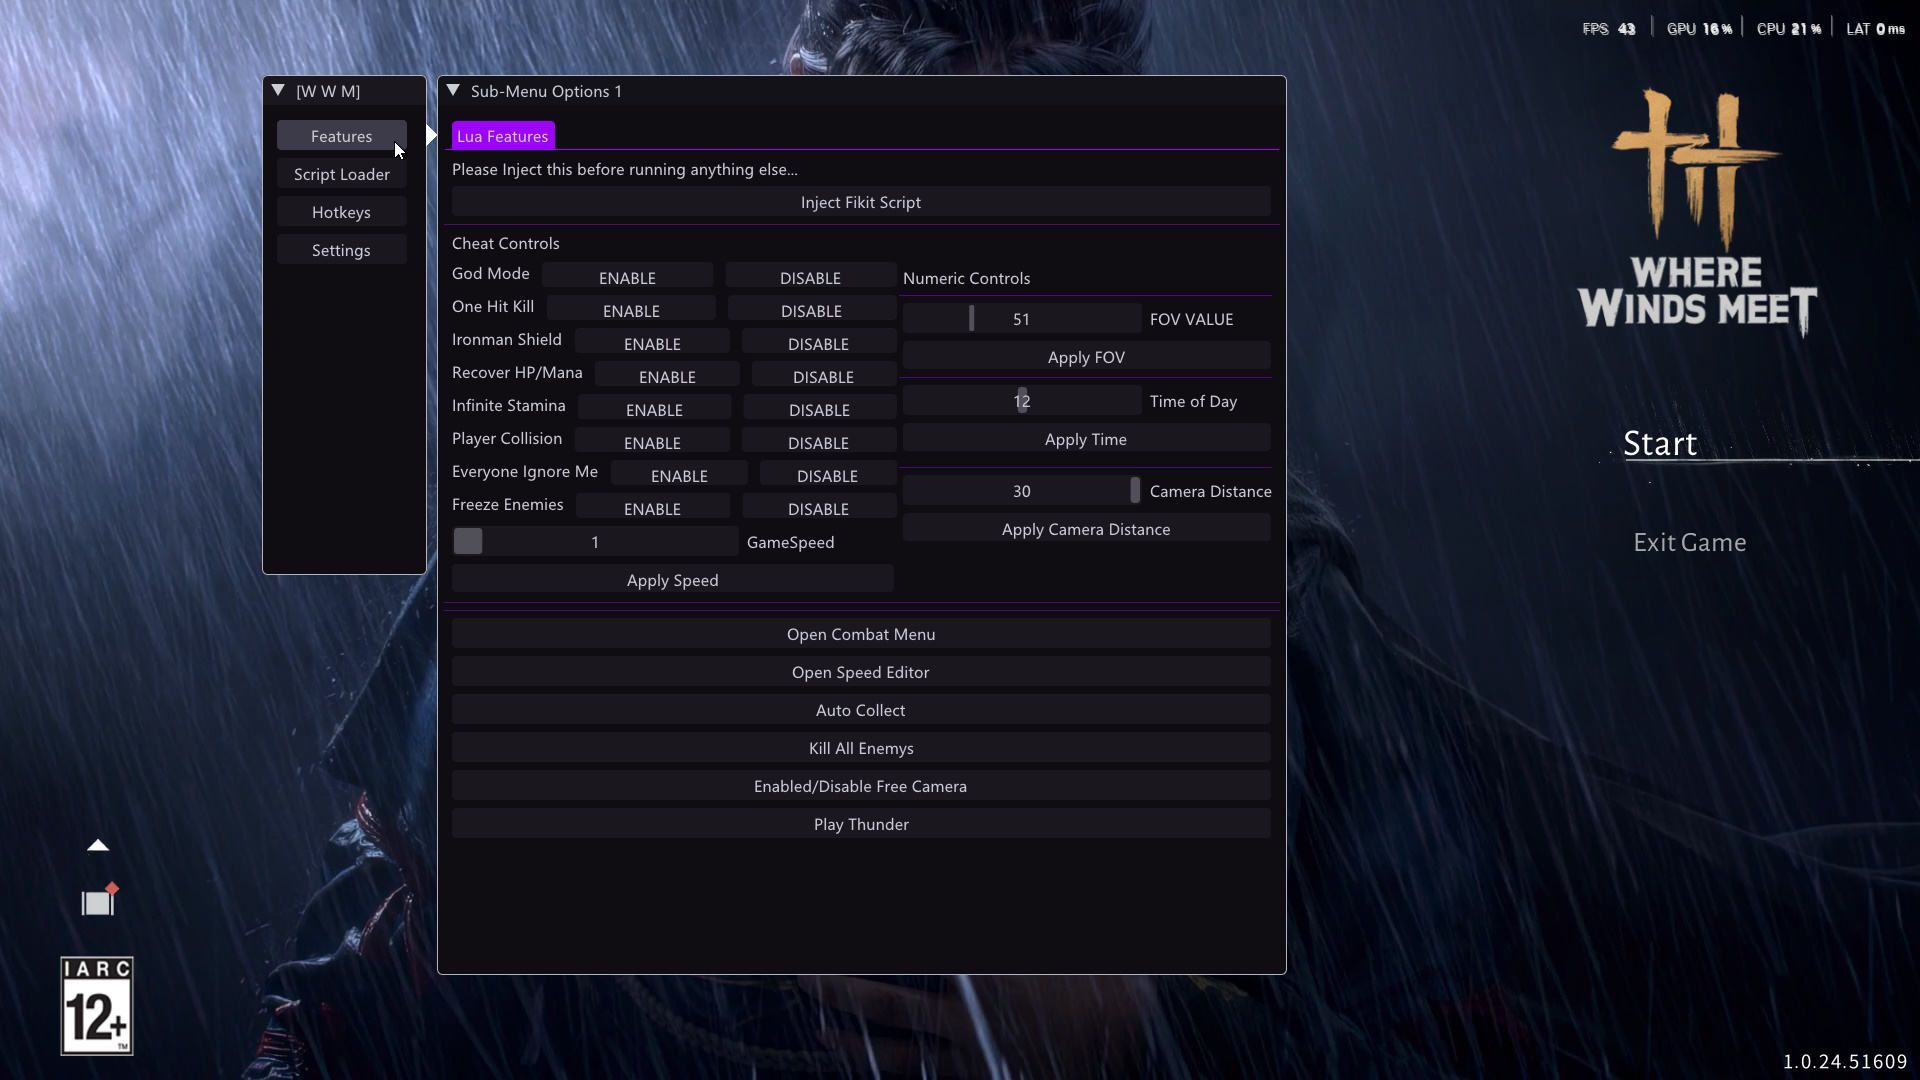The image size is (1920, 1080).
Task: Click Apply Camera Distance button
Action: click(x=1086, y=529)
